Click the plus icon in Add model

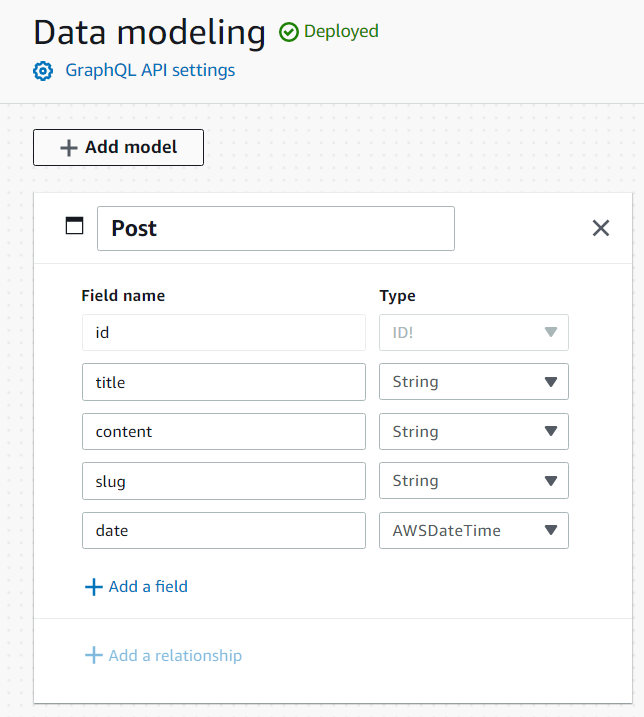coord(68,148)
